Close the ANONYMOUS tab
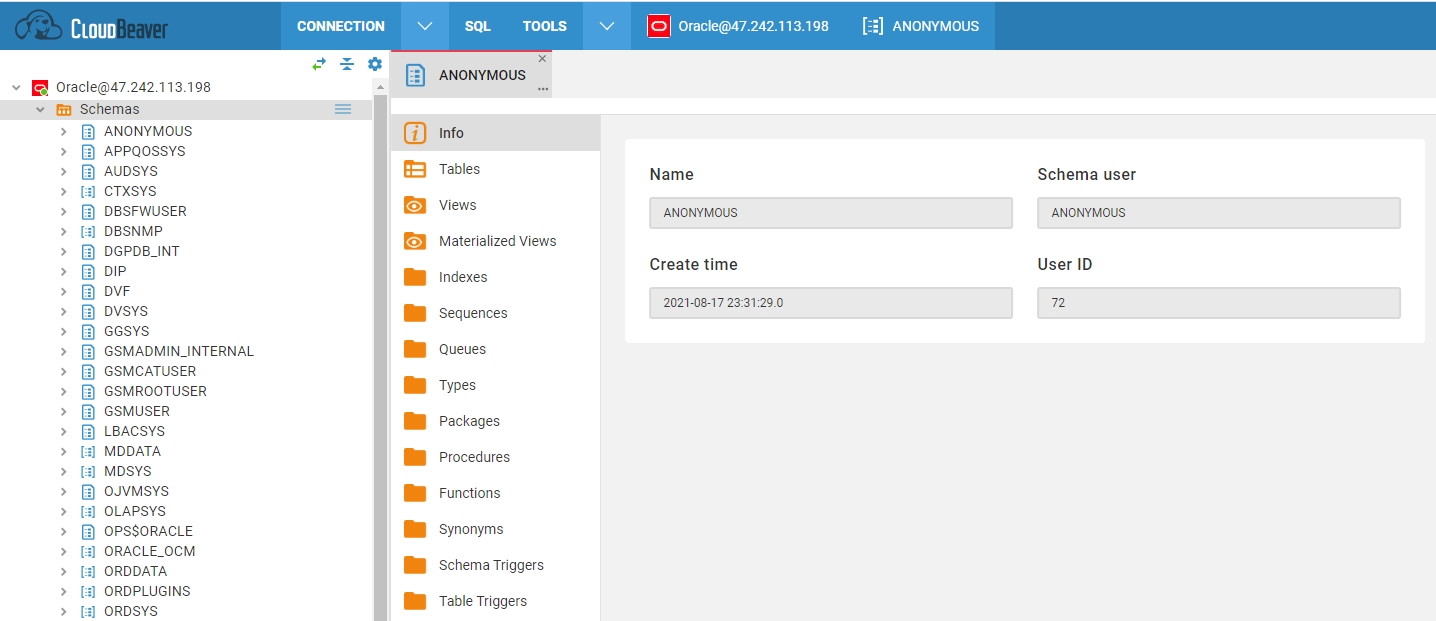This screenshot has width=1436, height=621. coord(543,59)
